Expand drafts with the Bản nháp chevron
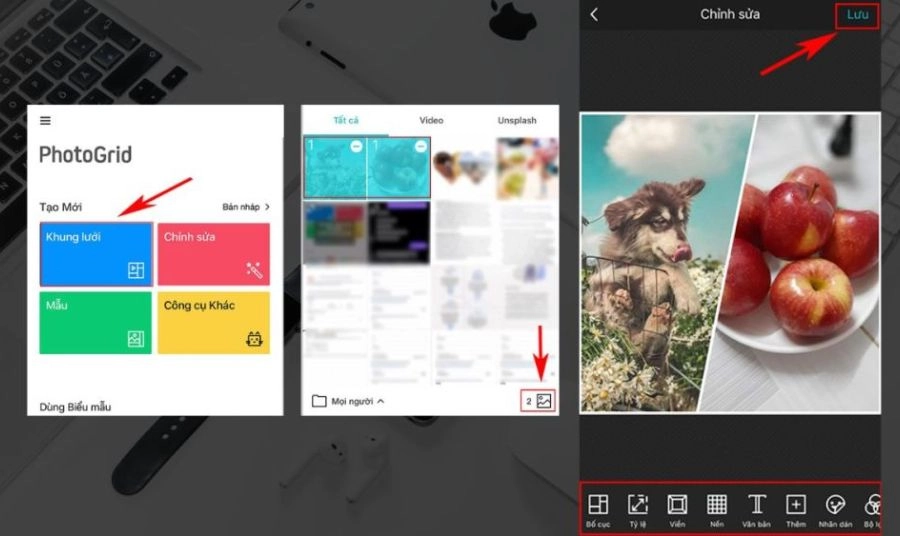The image size is (900, 536). click(267, 207)
